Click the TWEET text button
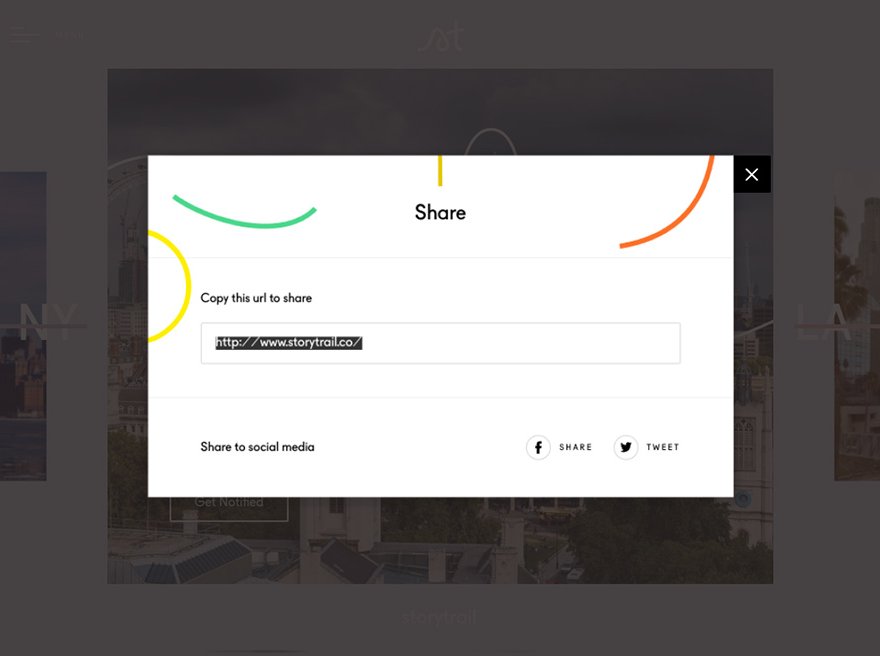This screenshot has width=880, height=656. click(x=662, y=447)
